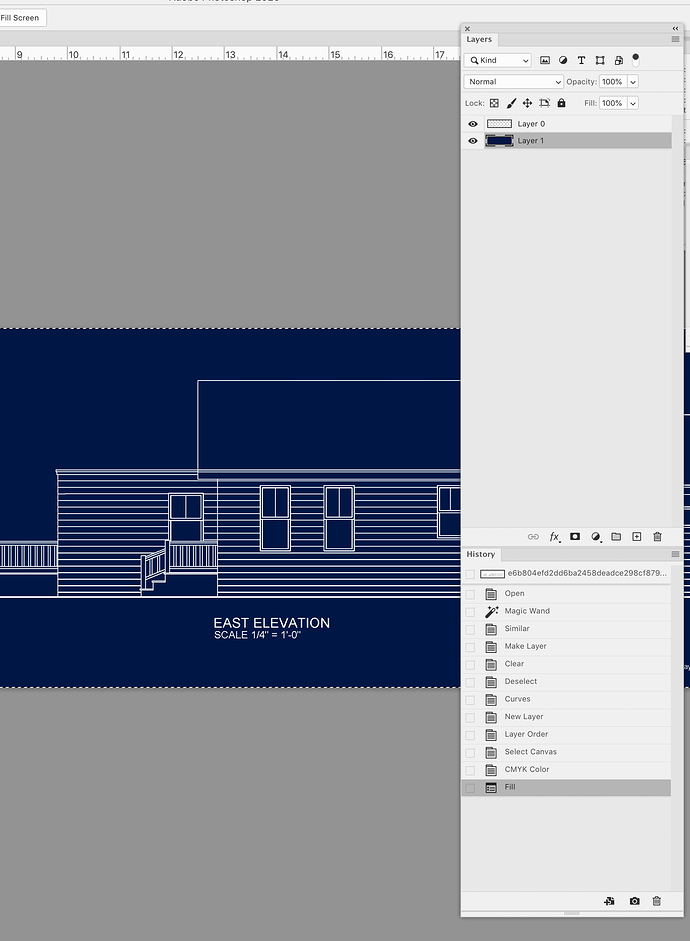Viewport: 690px width, 941px height.
Task: Click the create new layer icon
Action: tap(636, 537)
